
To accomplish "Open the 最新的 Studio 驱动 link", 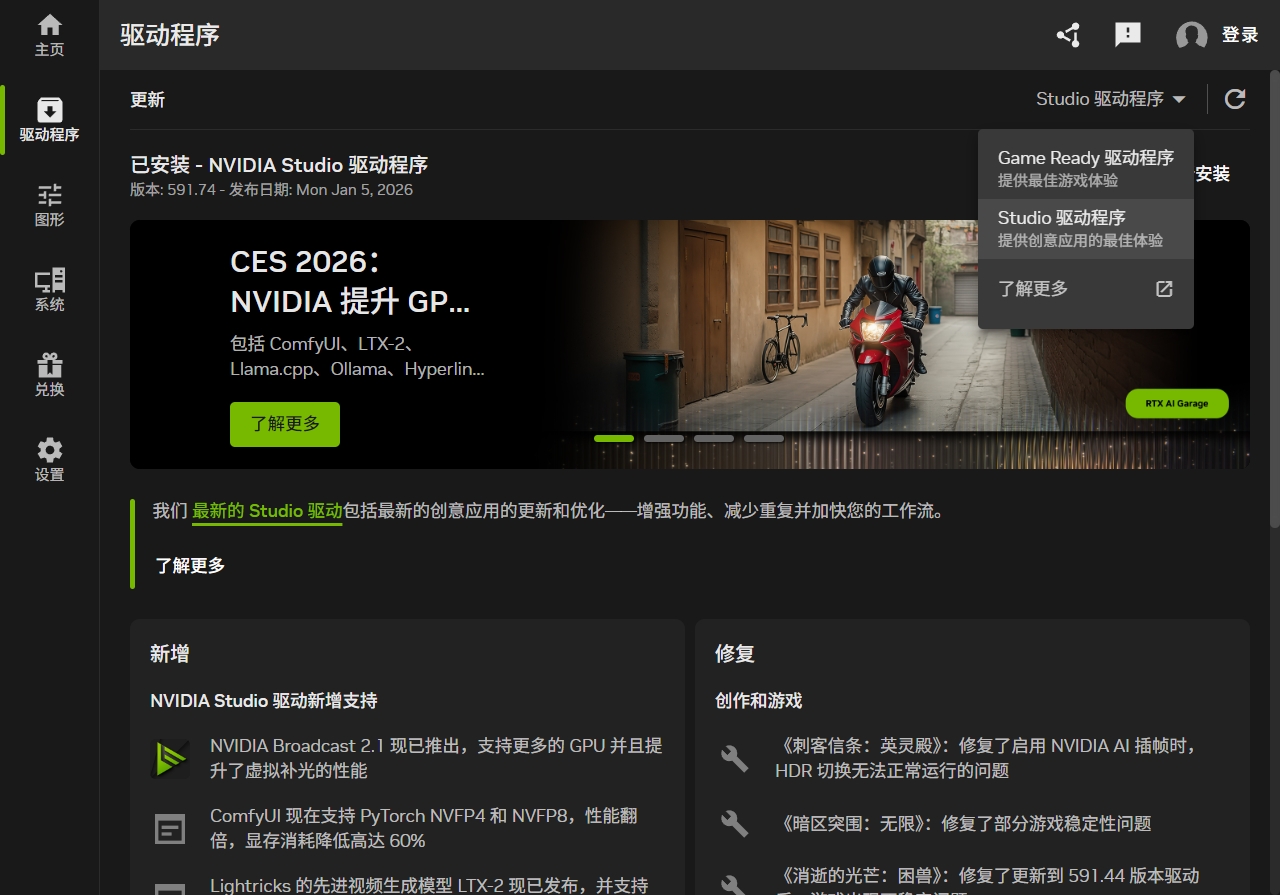I will coord(267,511).
